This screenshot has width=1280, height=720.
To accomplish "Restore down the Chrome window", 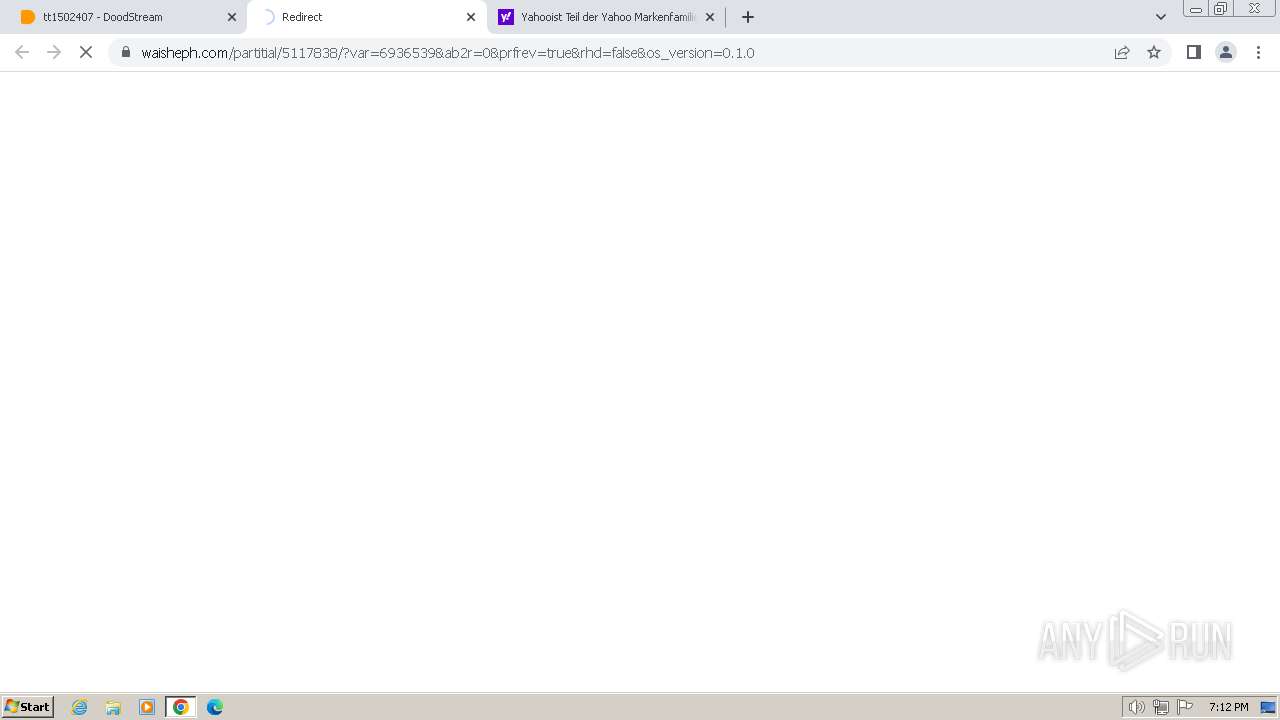I will tap(1221, 9).
